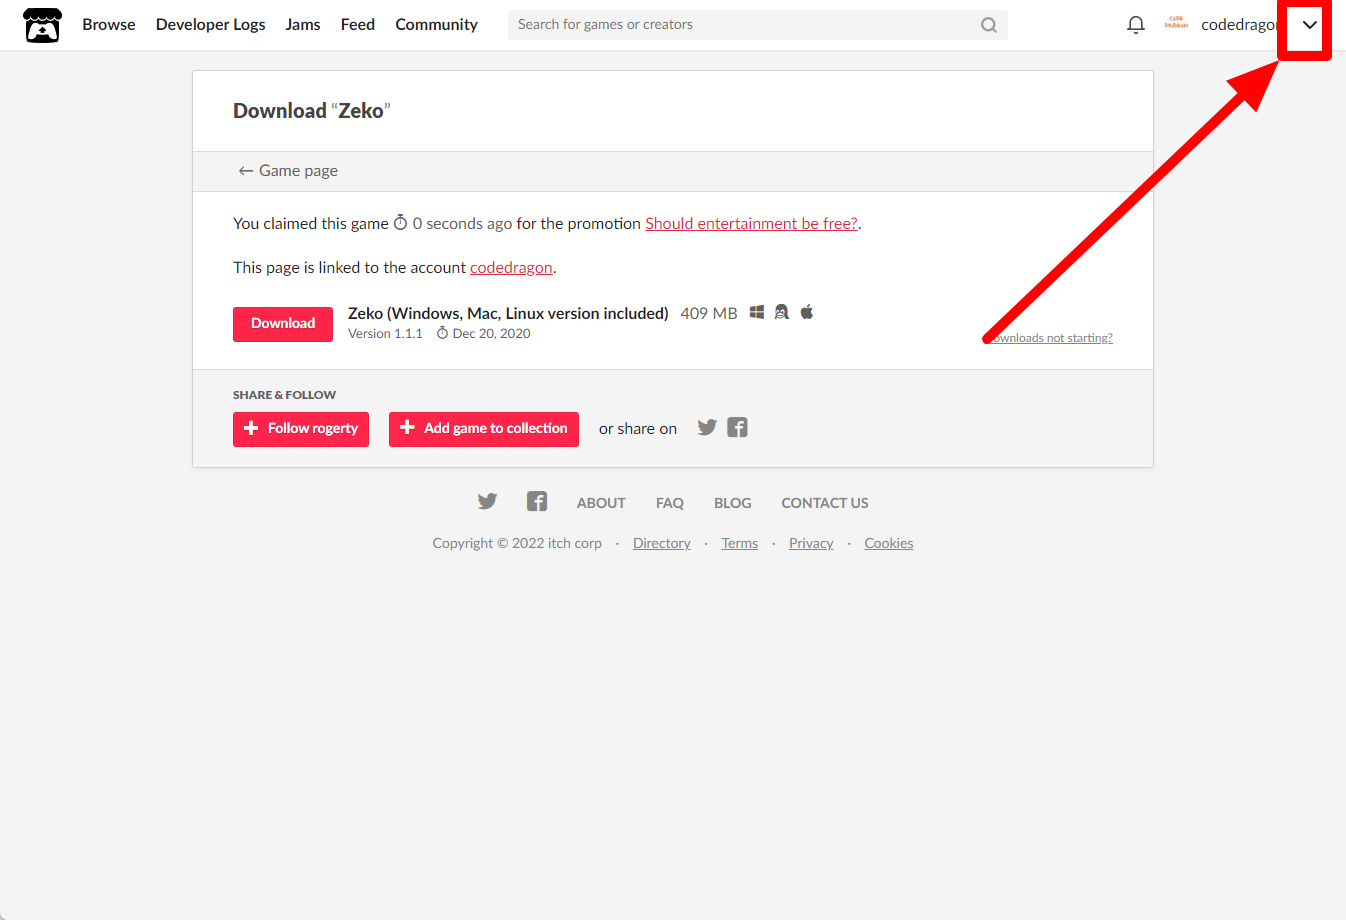Image resolution: width=1346 pixels, height=920 pixels.
Task: Open the ABOUT footer link
Action: coord(601,503)
